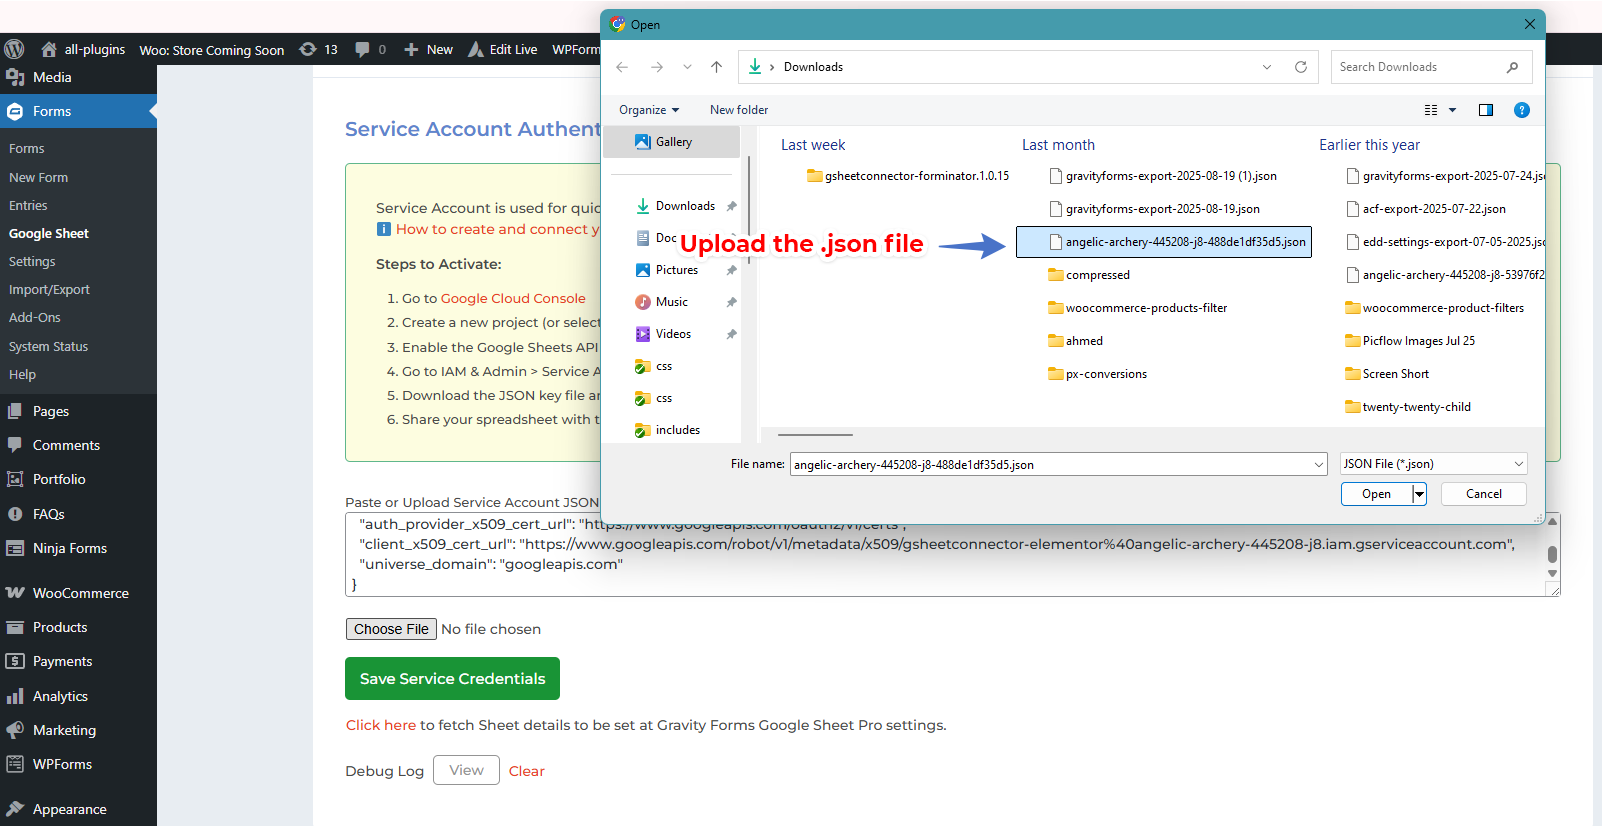The image size is (1602, 826).
Task: Open Picflow Images Jul 25 folder
Action: click(1410, 341)
